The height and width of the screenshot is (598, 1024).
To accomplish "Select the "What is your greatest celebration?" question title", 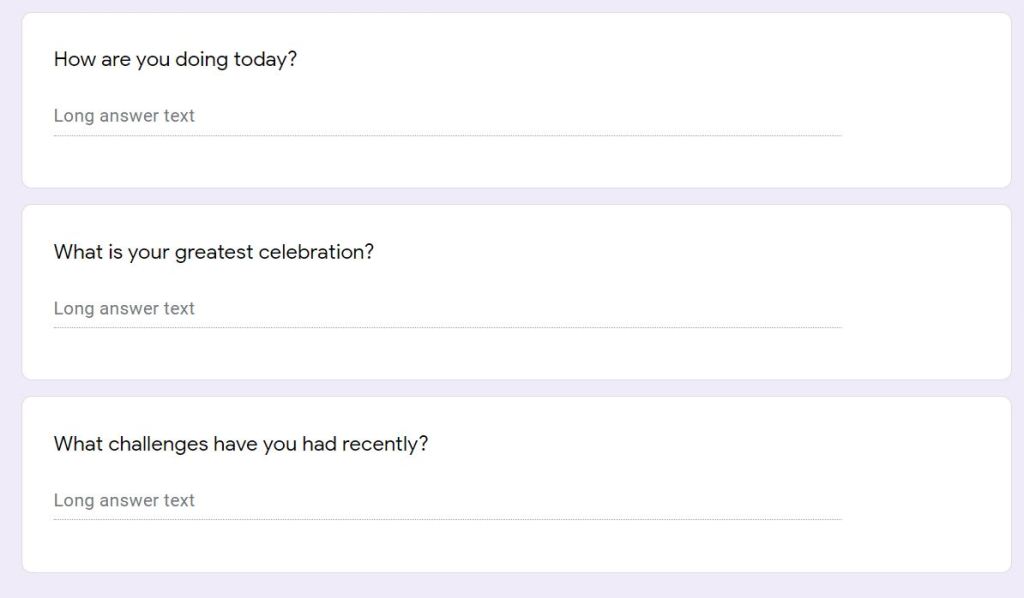I will pos(213,252).
